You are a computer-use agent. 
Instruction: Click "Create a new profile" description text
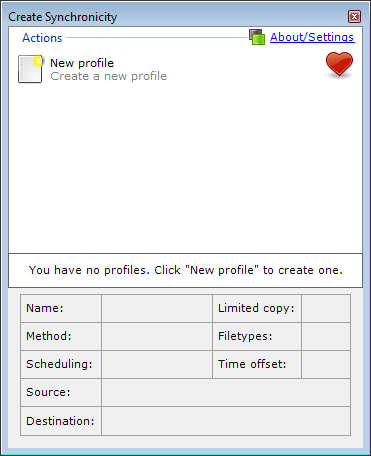[108, 76]
